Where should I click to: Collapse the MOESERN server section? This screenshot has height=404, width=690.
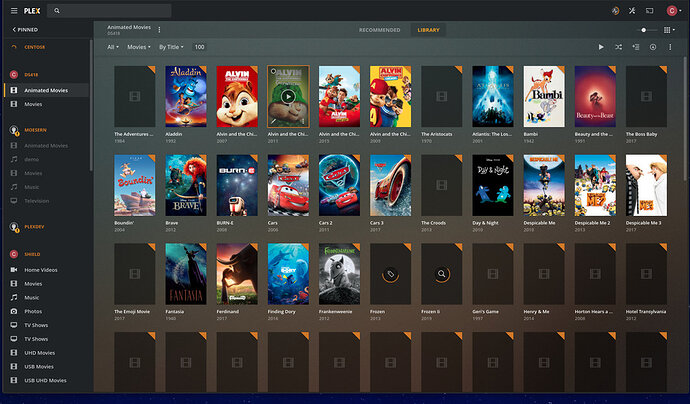[x=35, y=130]
